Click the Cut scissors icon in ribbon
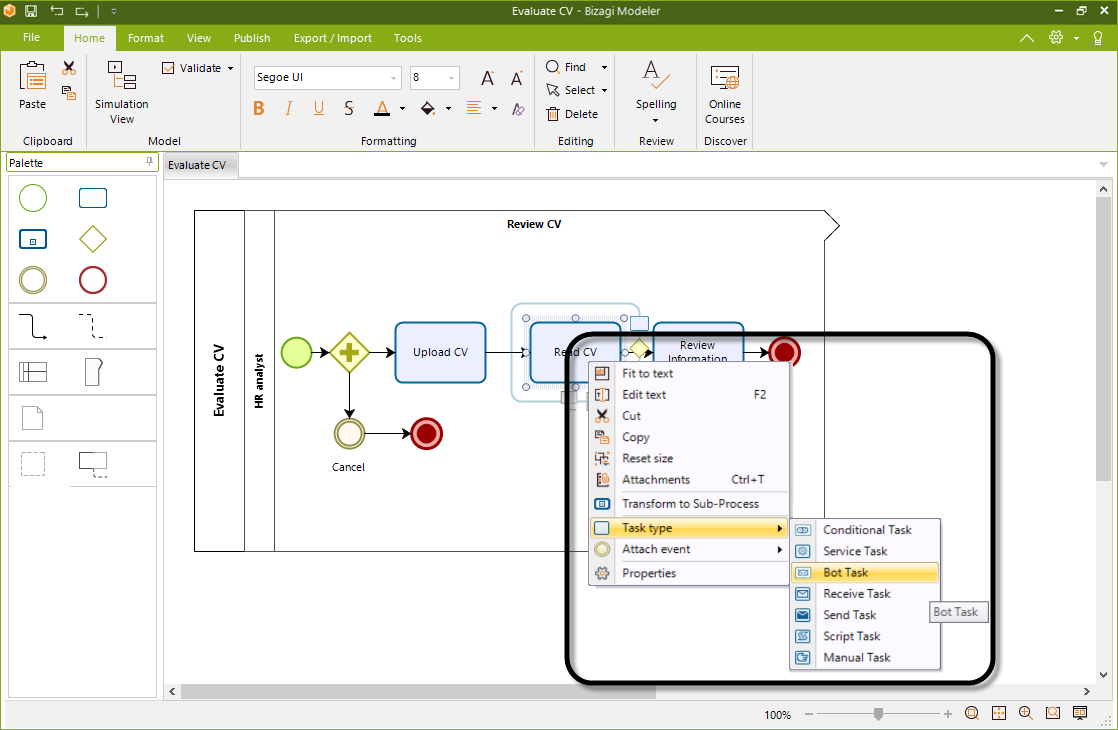 (x=69, y=68)
